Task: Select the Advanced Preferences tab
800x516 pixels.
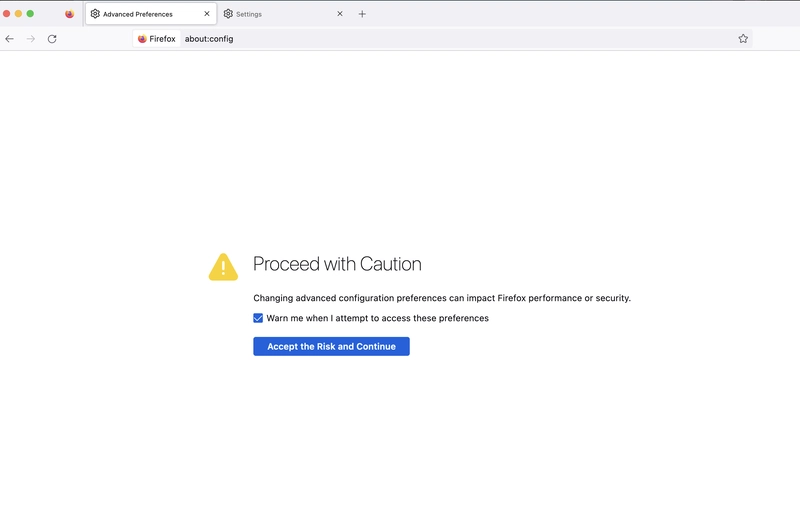Action: (x=151, y=14)
